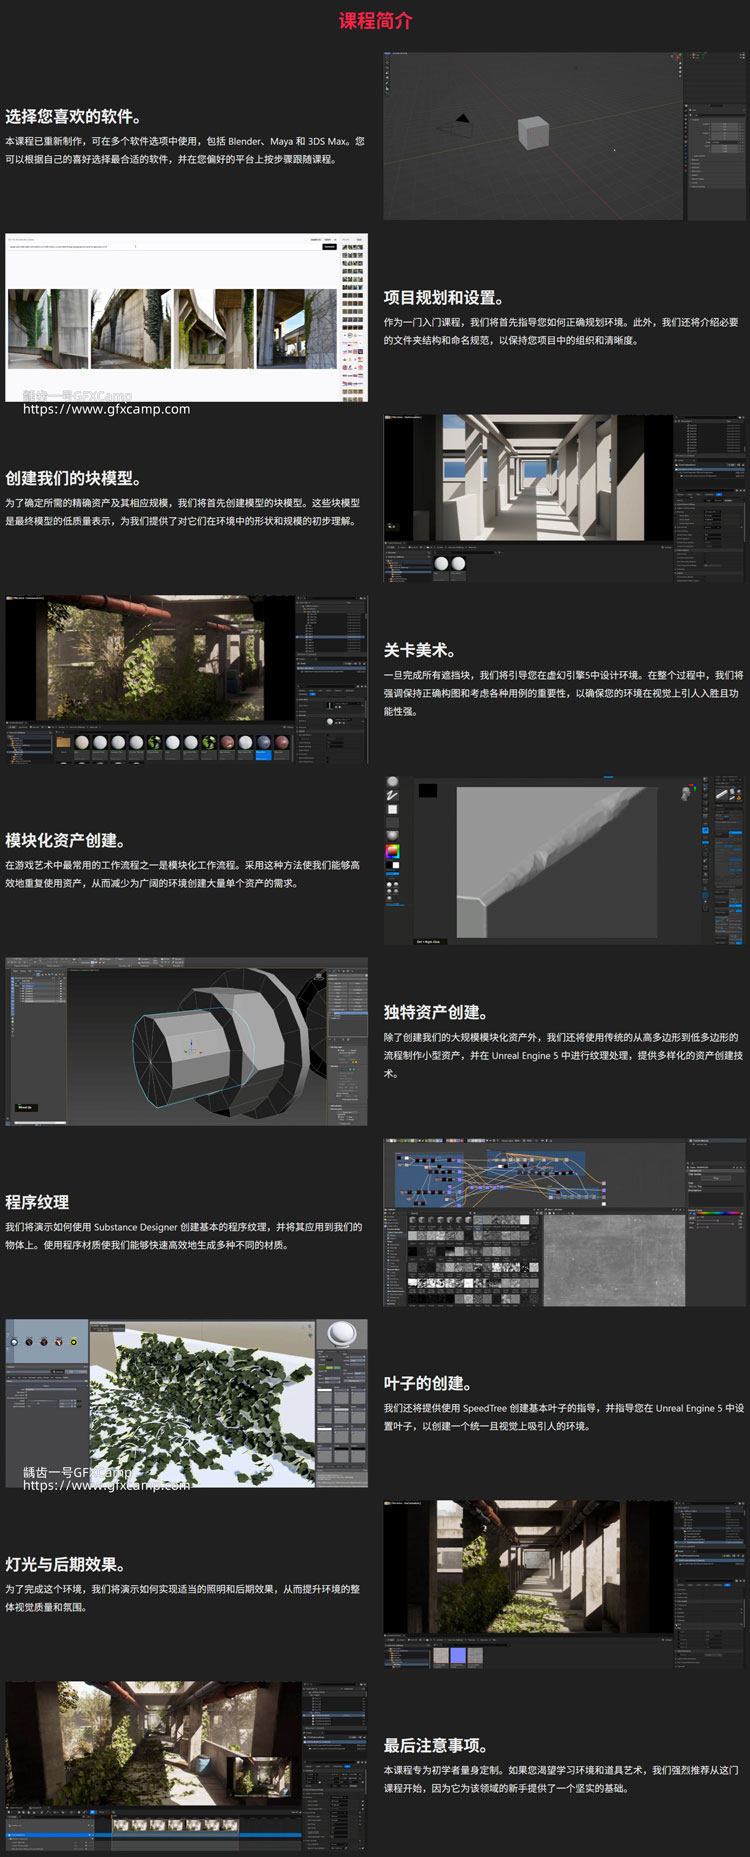Open the Substance Designer node graph screenshot

click(x=564, y=1223)
